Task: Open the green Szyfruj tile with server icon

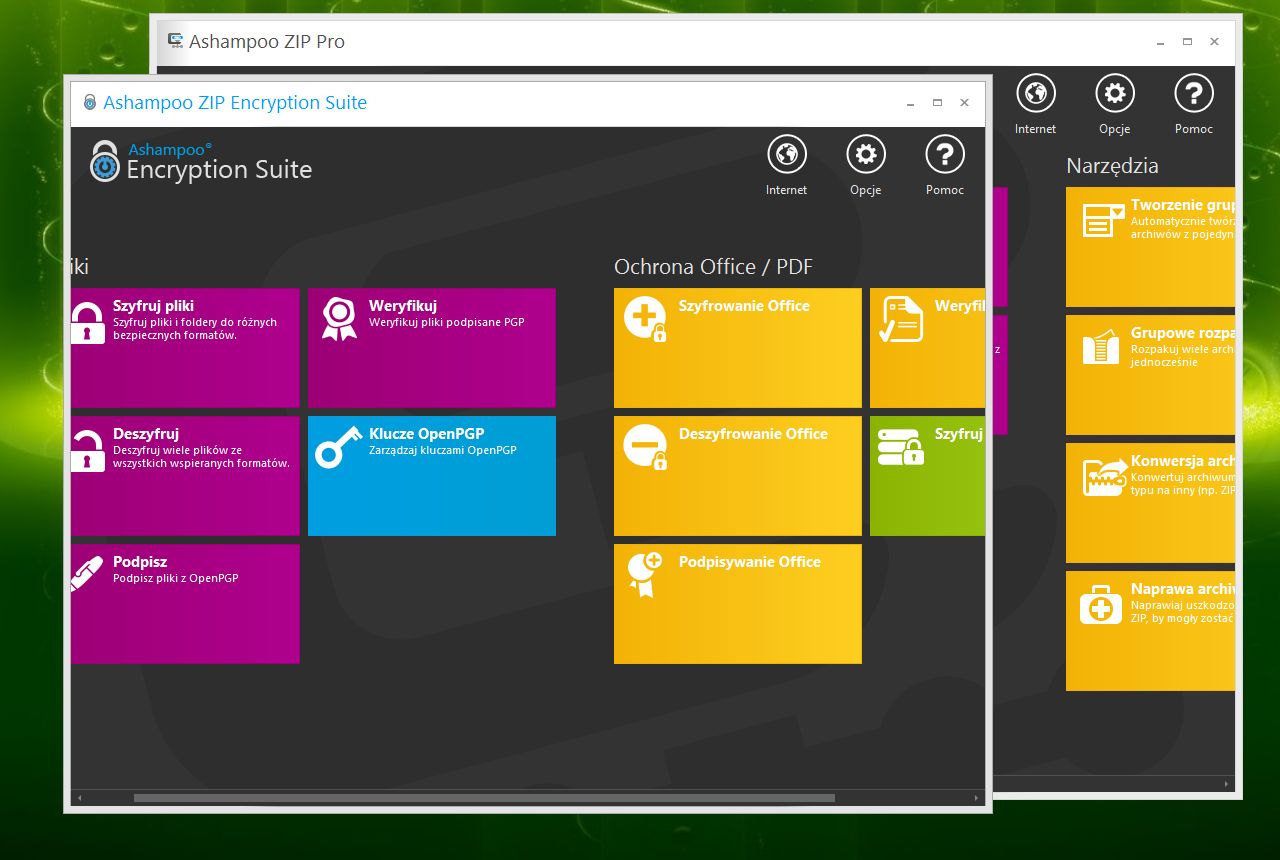Action: [927, 475]
